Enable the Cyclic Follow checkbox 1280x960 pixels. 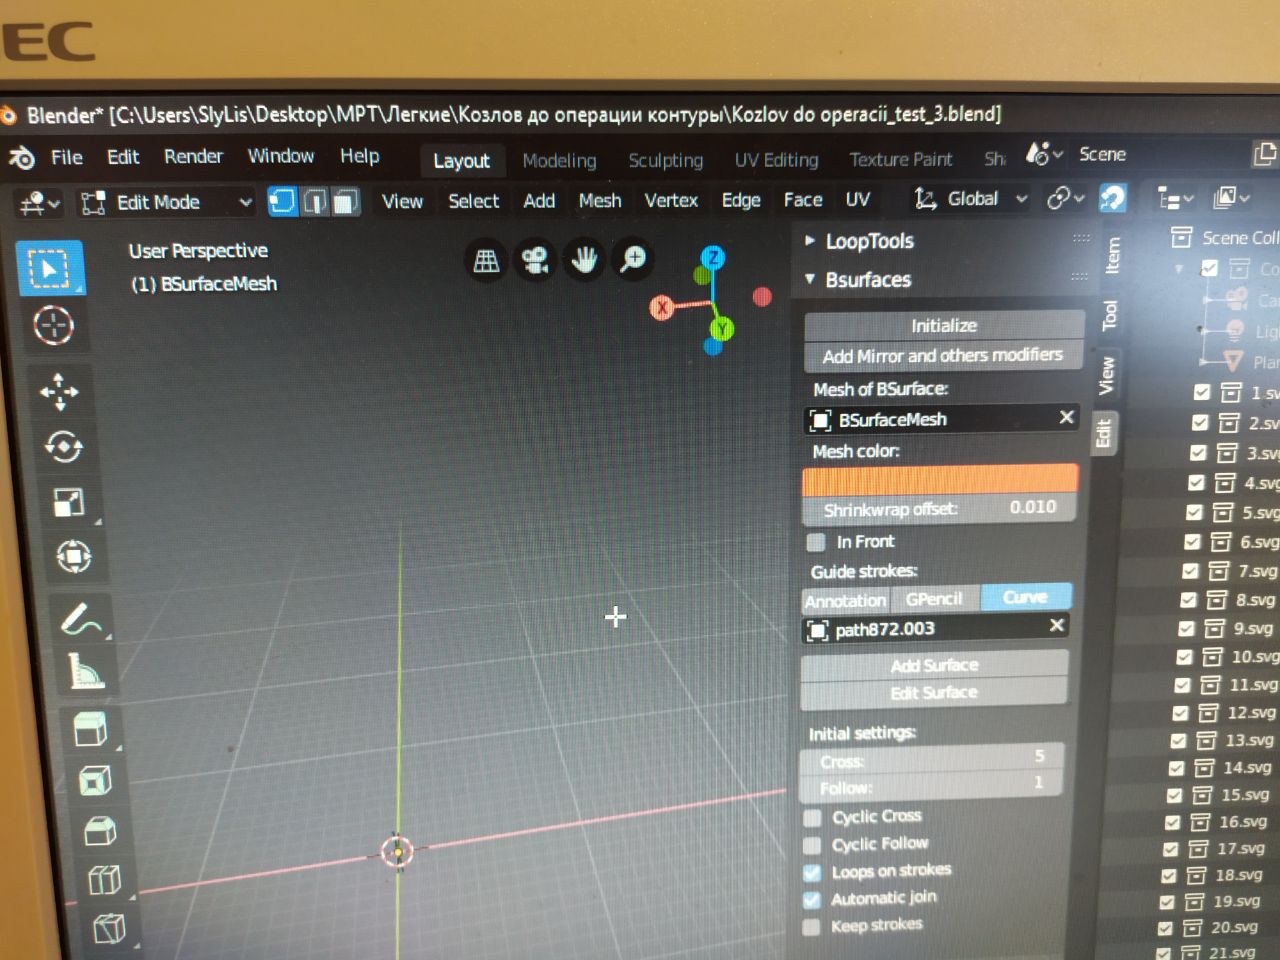(x=812, y=846)
